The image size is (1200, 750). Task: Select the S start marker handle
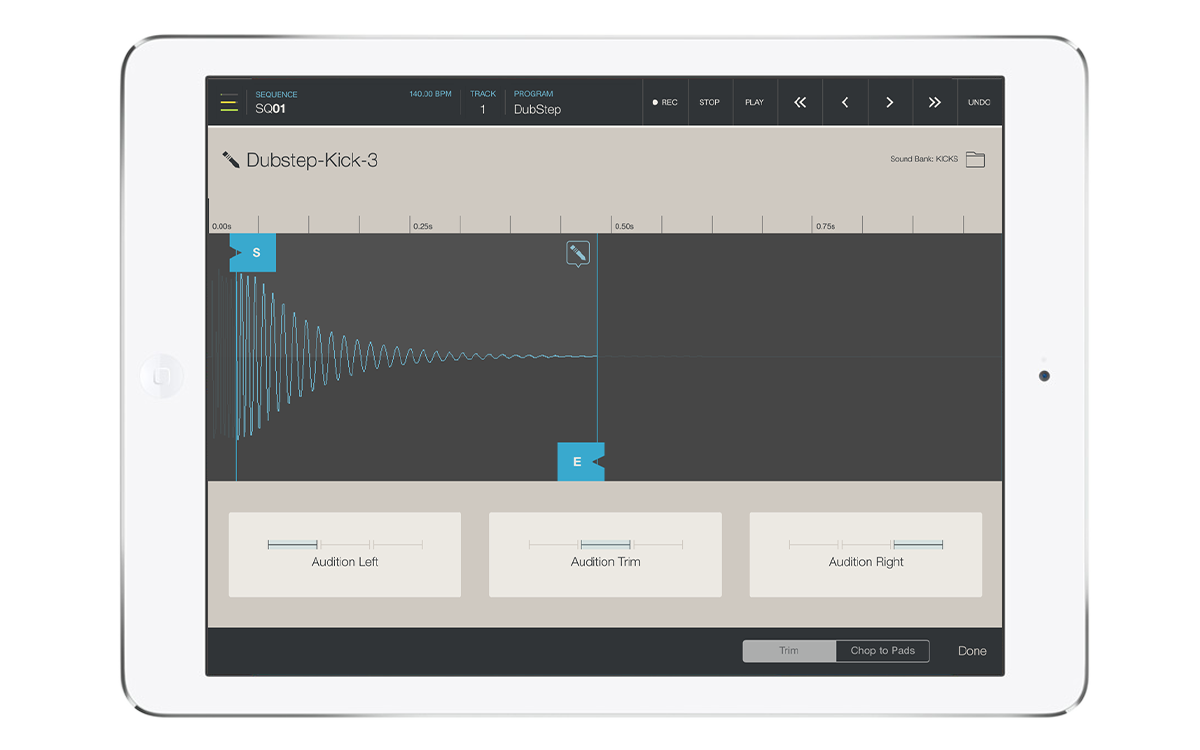pyautogui.click(x=254, y=253)
